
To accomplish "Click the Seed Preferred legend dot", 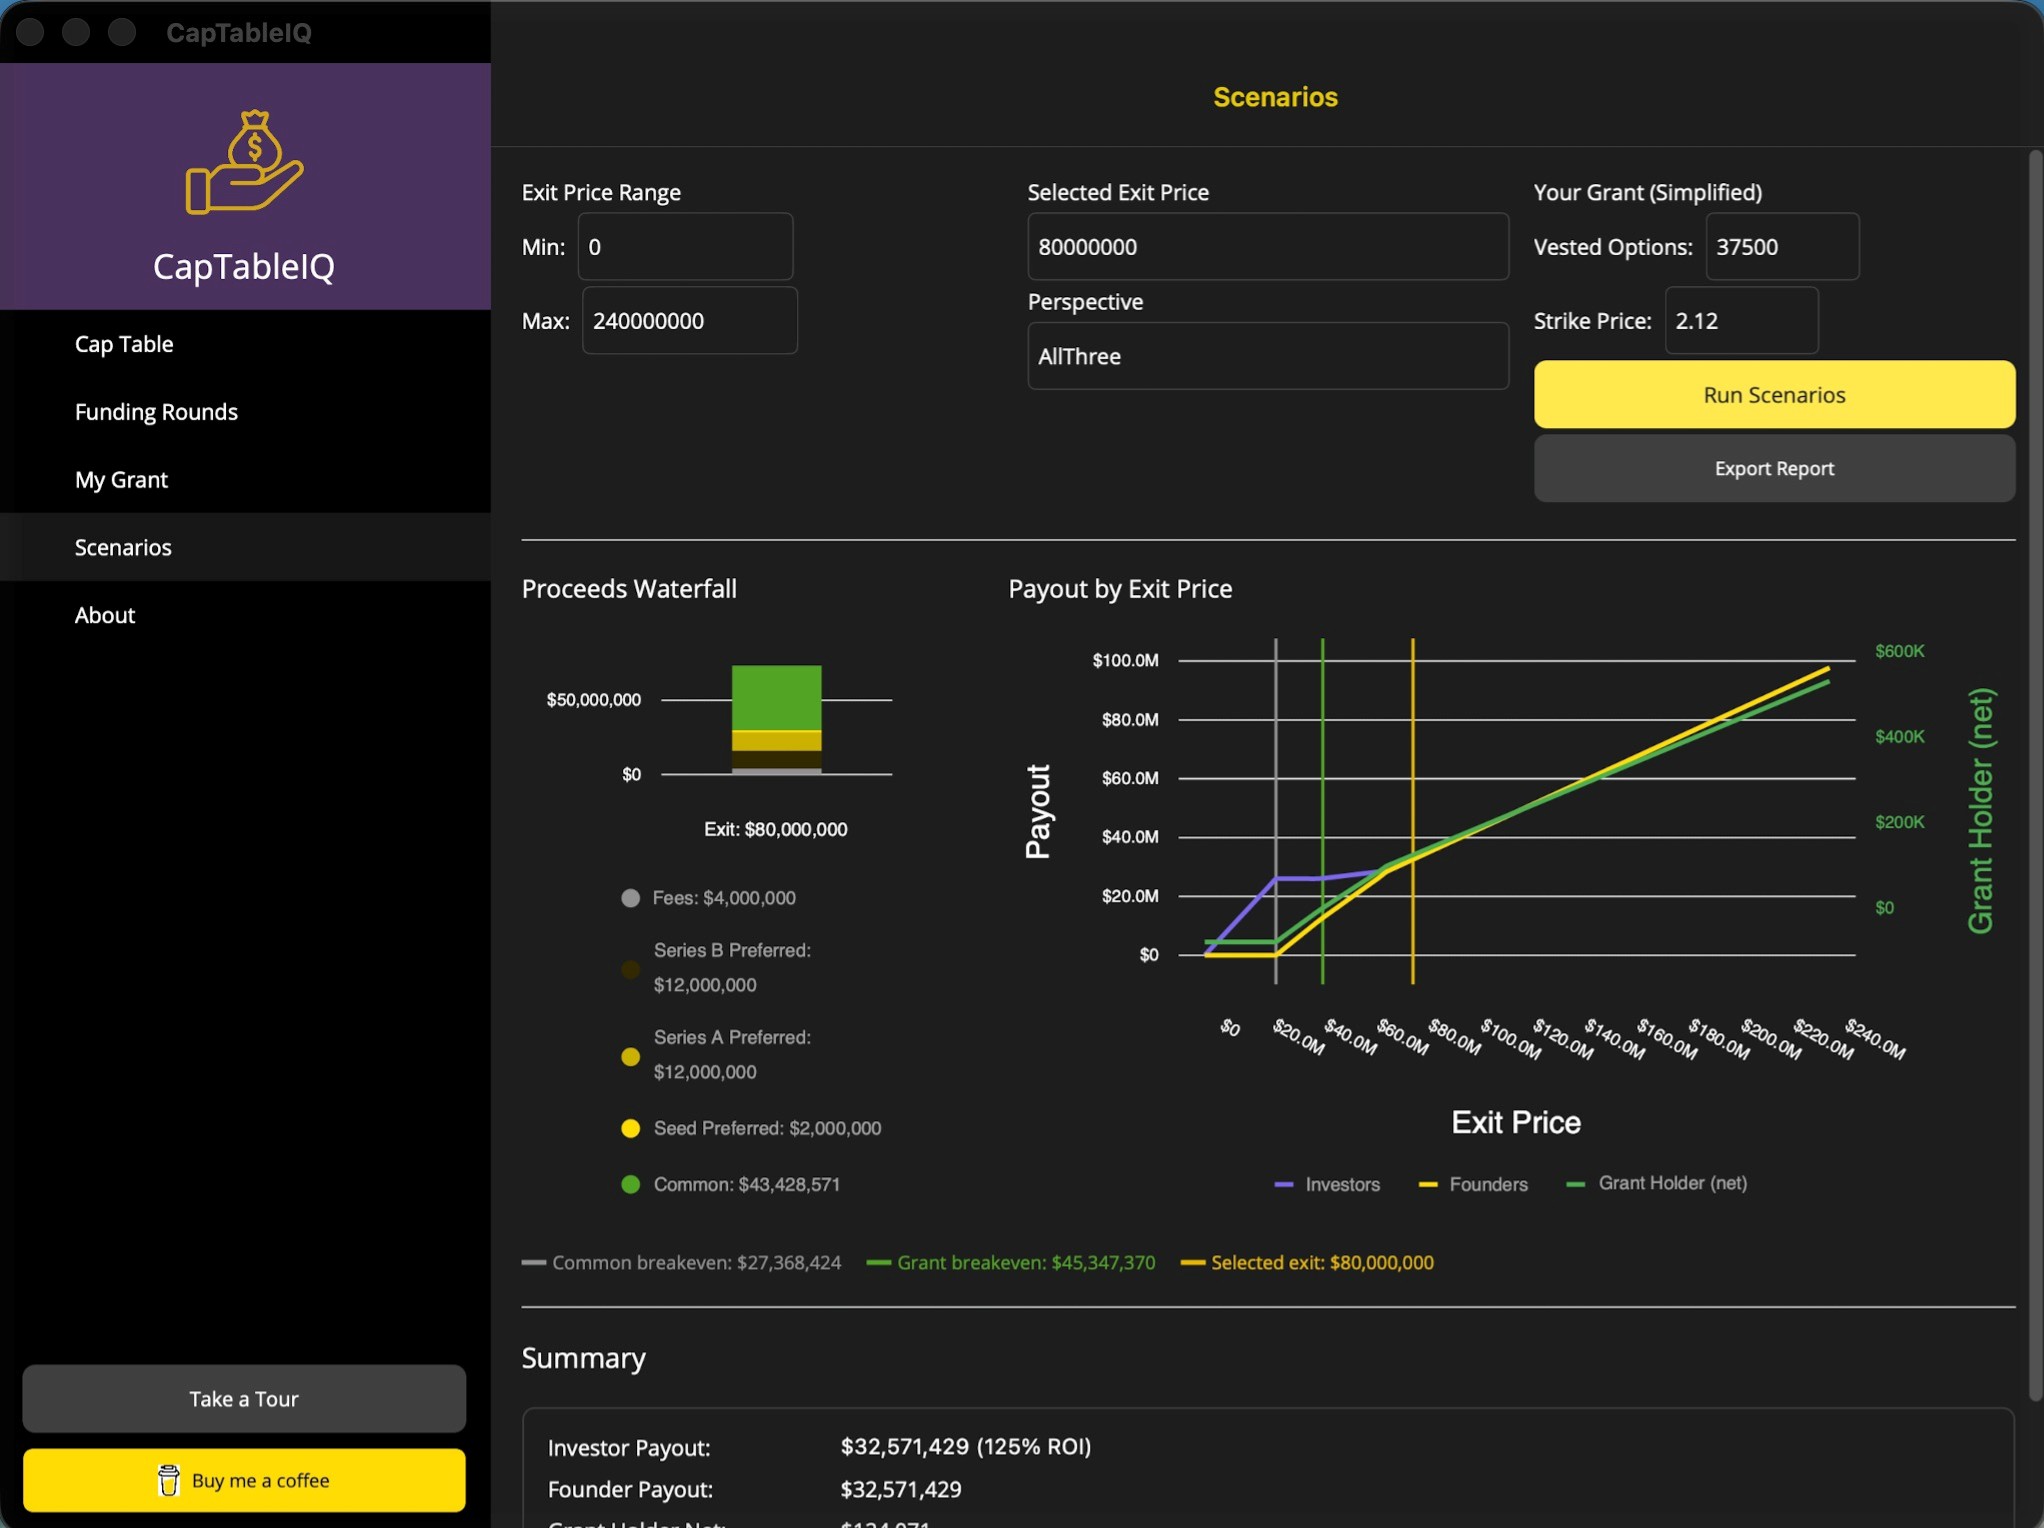I will (x=630, y=1128).
